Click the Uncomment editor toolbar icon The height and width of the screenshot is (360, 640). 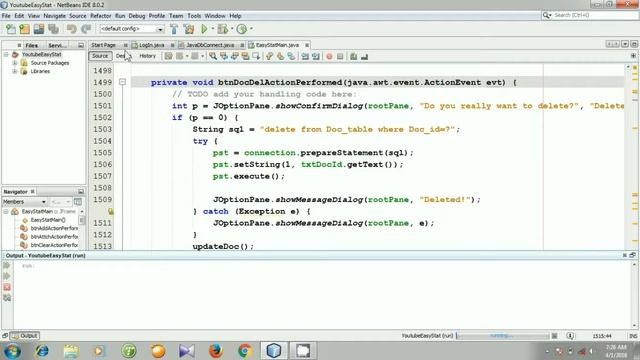[x=364, y=56]
